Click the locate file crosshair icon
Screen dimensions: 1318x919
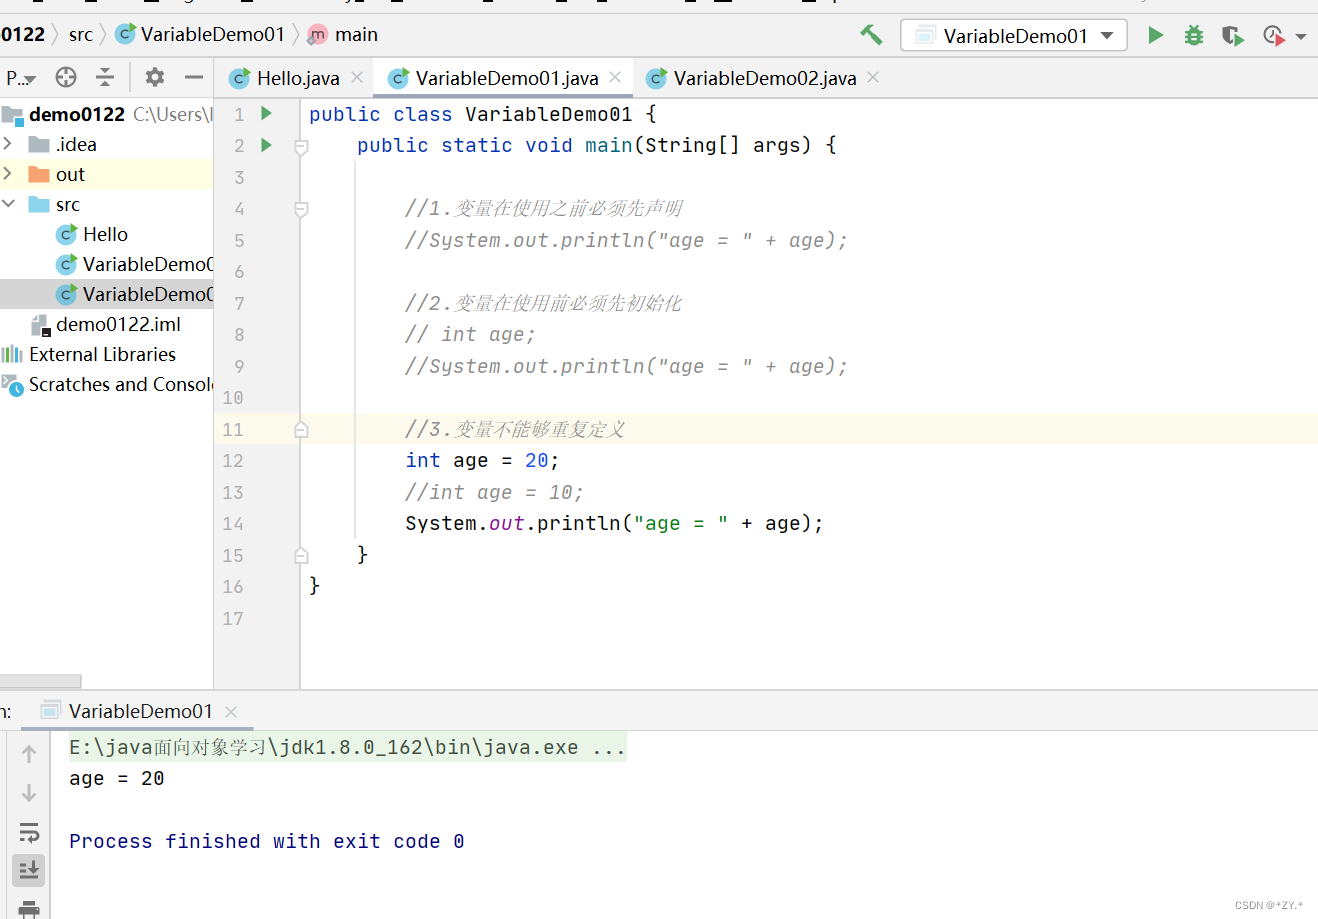tap(66, 77)
